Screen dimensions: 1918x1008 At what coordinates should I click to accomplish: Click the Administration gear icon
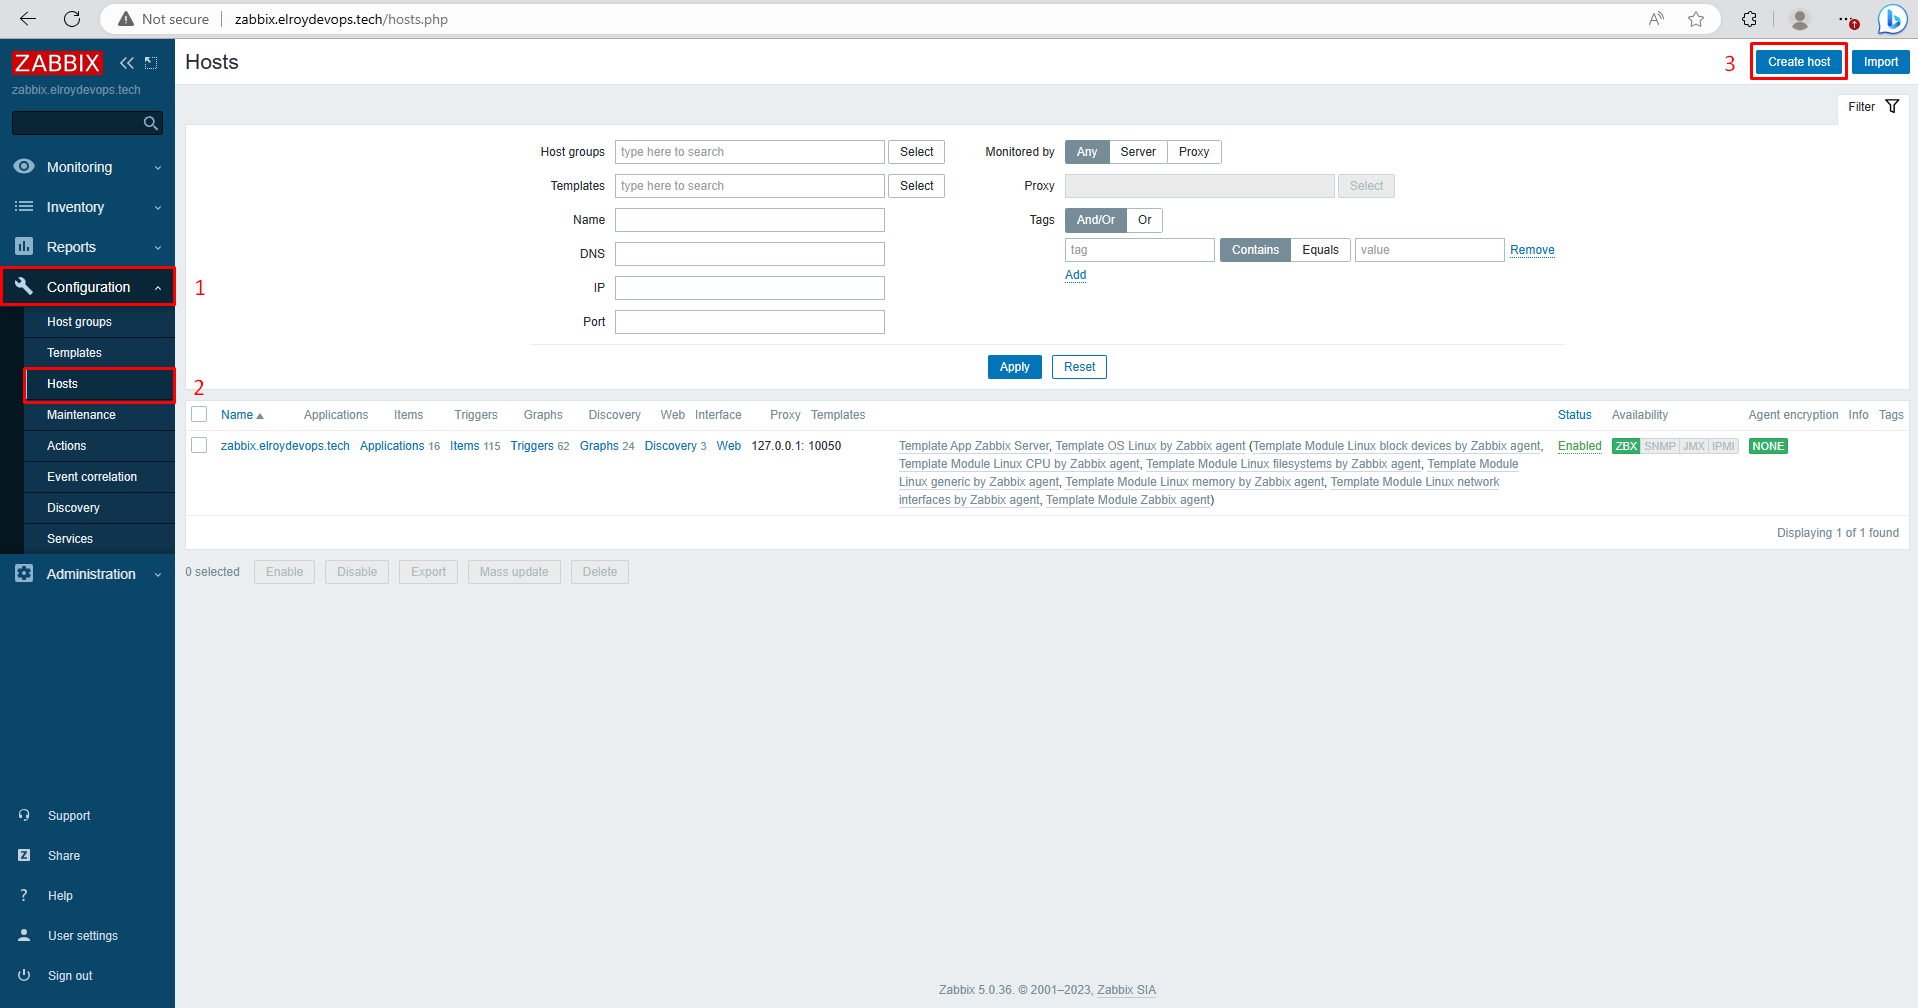[24, 573]
